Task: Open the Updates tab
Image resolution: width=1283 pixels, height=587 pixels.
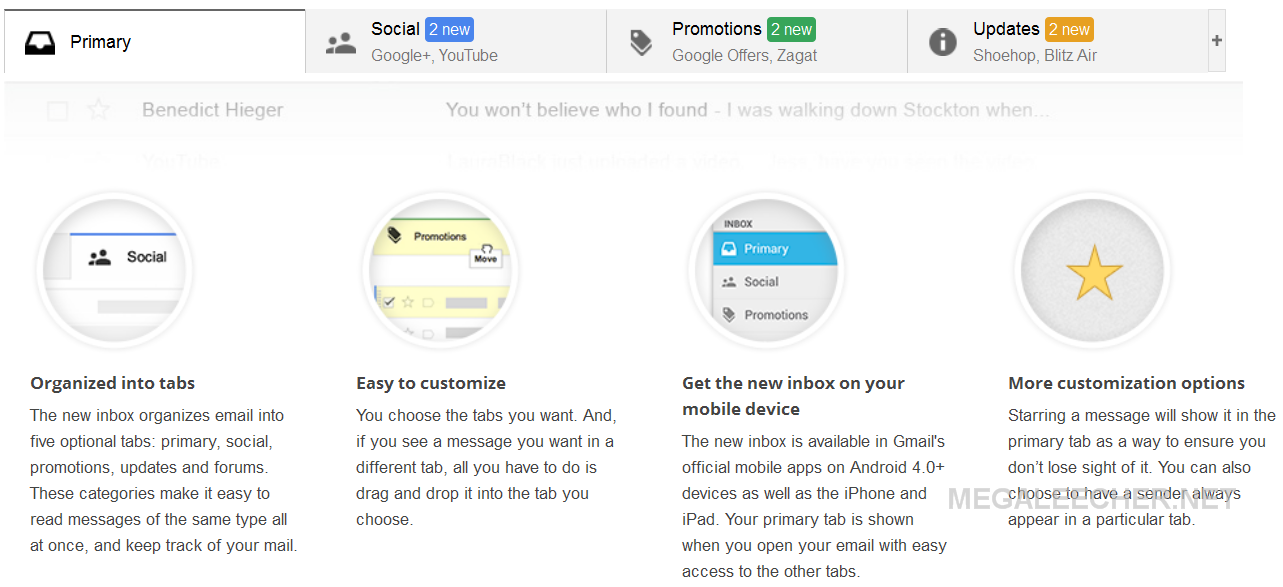Action: (x=1058, y=42)
